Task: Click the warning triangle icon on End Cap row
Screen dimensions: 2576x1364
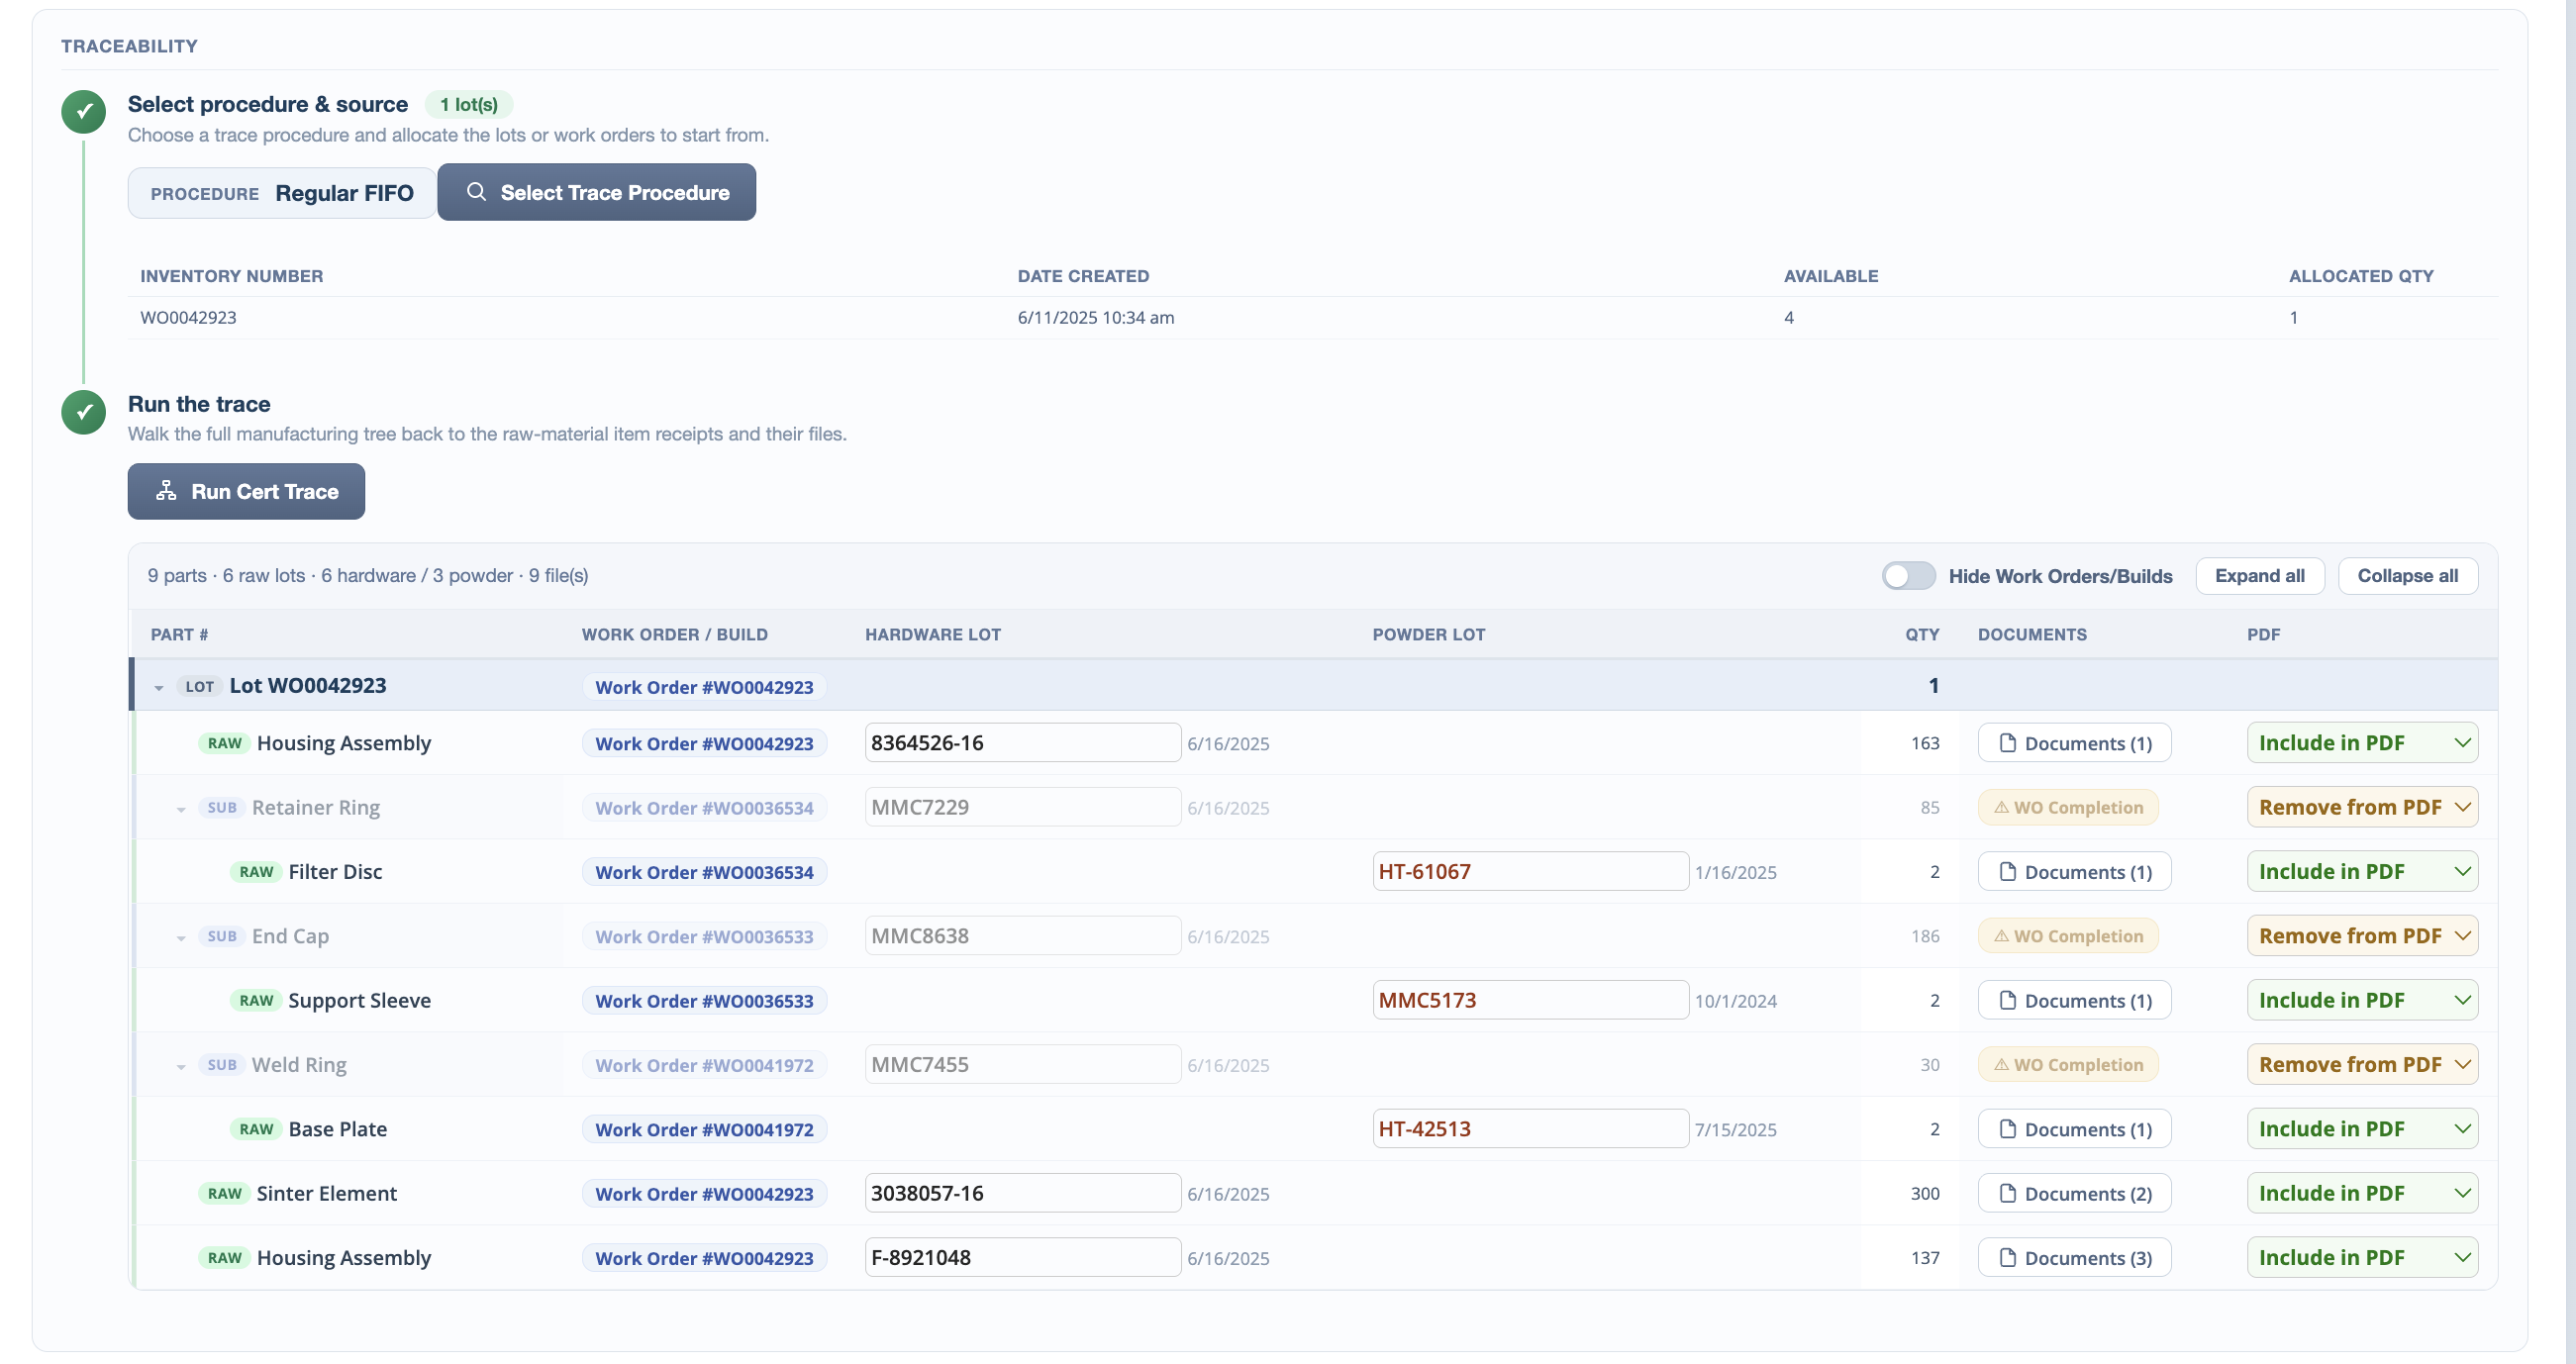Action: [x=2001, y=937]
